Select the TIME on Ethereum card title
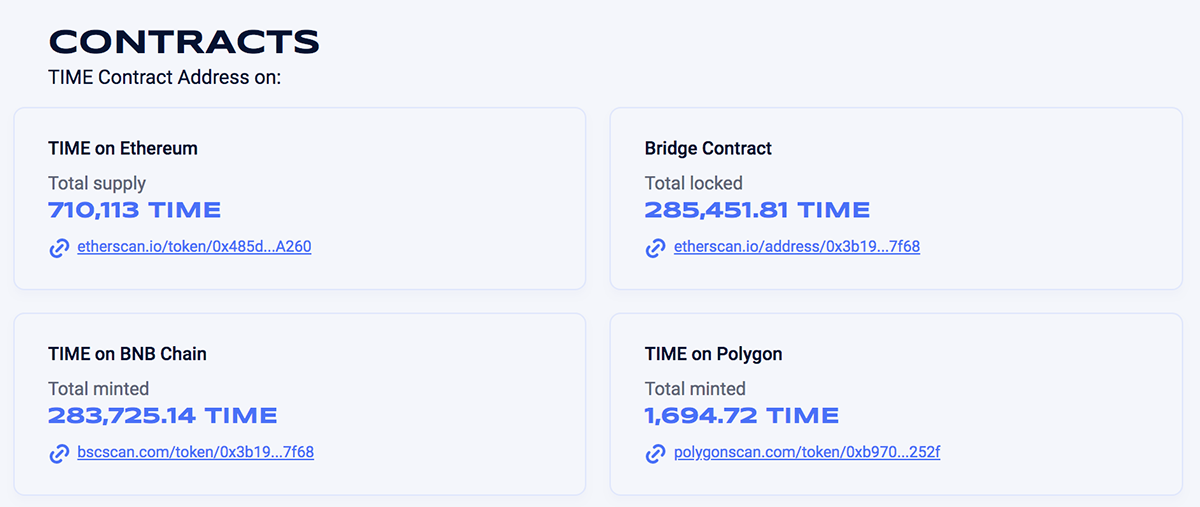Screen dimensions: 1200x507 tap(123, 148)
